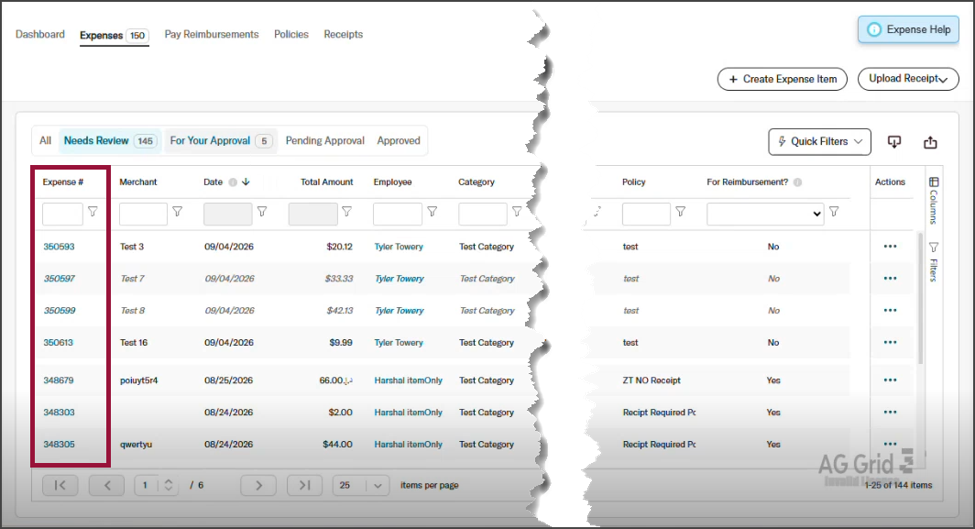
Task: Expand the Quick Filters dropdown
Action: point(820,142)
